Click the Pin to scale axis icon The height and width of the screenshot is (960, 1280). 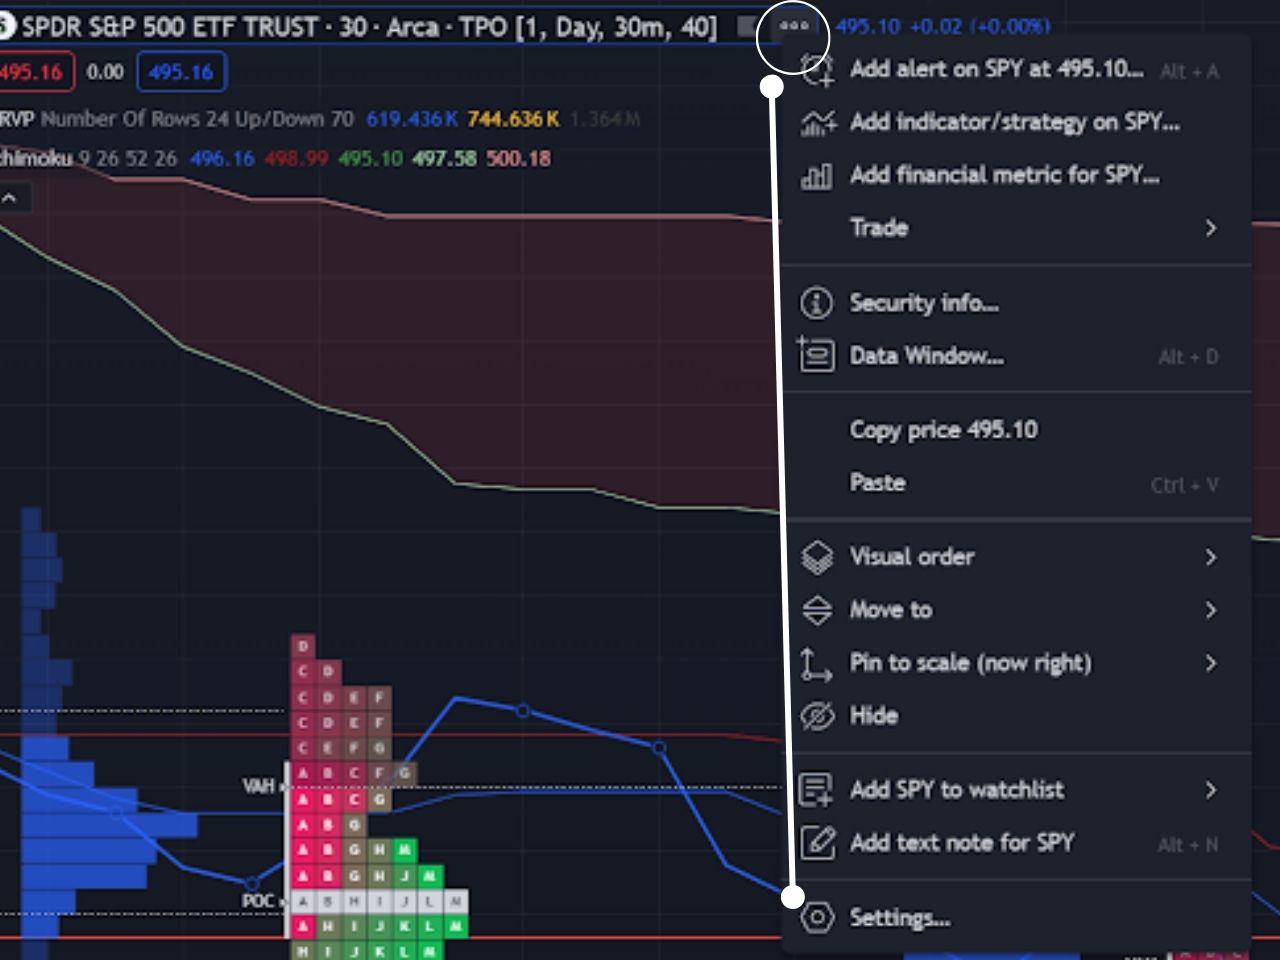(816, 664)
